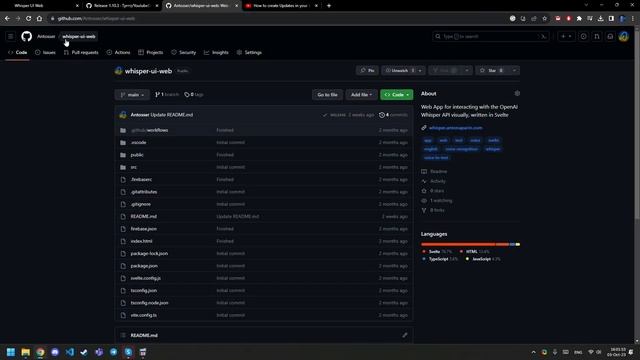Screen dimensions: 640x360
Task: Open browser home page icon
Action: tap(39, 18)
